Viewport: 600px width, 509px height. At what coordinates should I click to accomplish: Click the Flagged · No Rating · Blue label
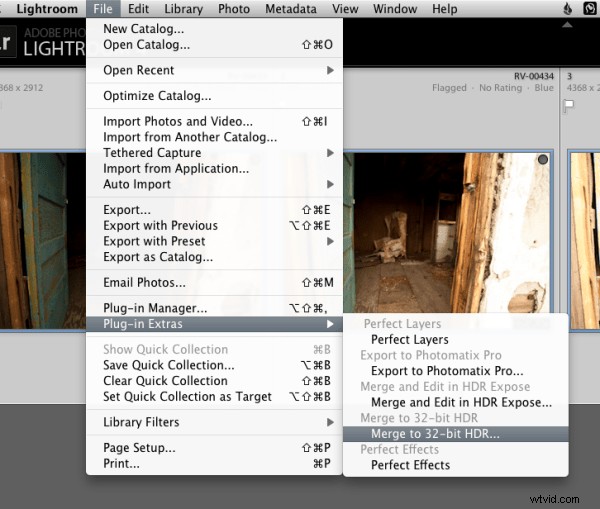(x=493, y=88)
